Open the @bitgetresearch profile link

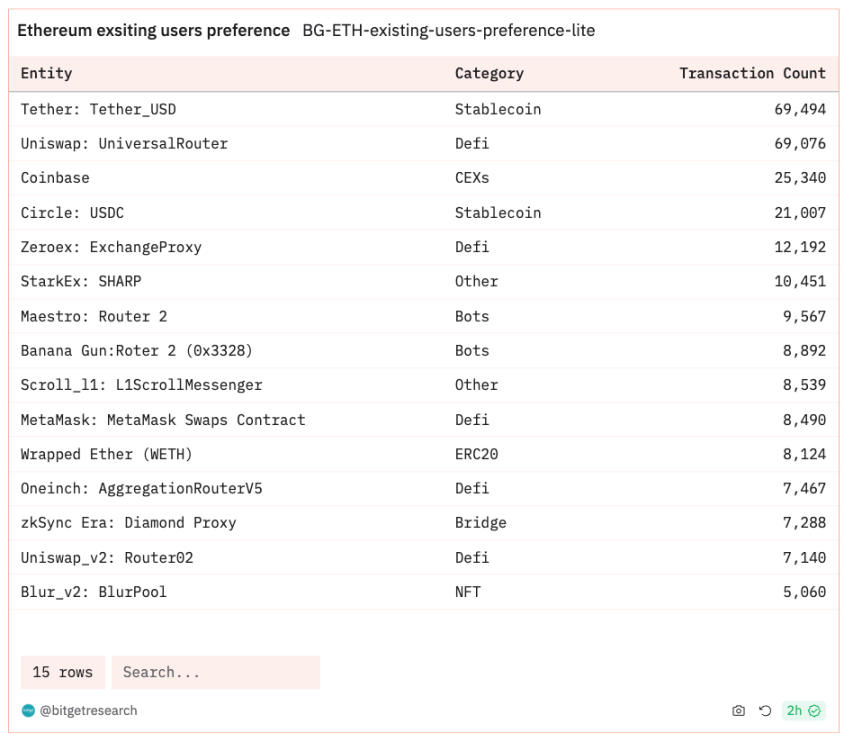[88, 711]
